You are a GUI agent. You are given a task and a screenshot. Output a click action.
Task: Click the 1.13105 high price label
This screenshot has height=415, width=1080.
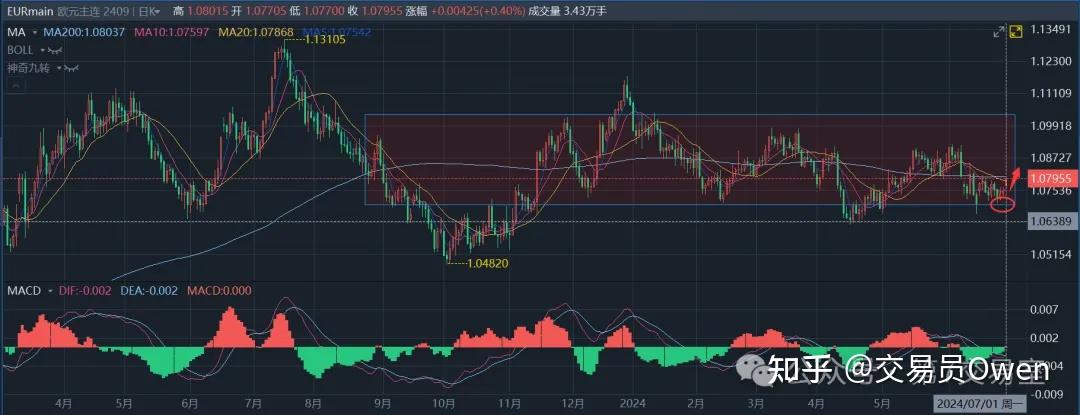coord(324,40)
